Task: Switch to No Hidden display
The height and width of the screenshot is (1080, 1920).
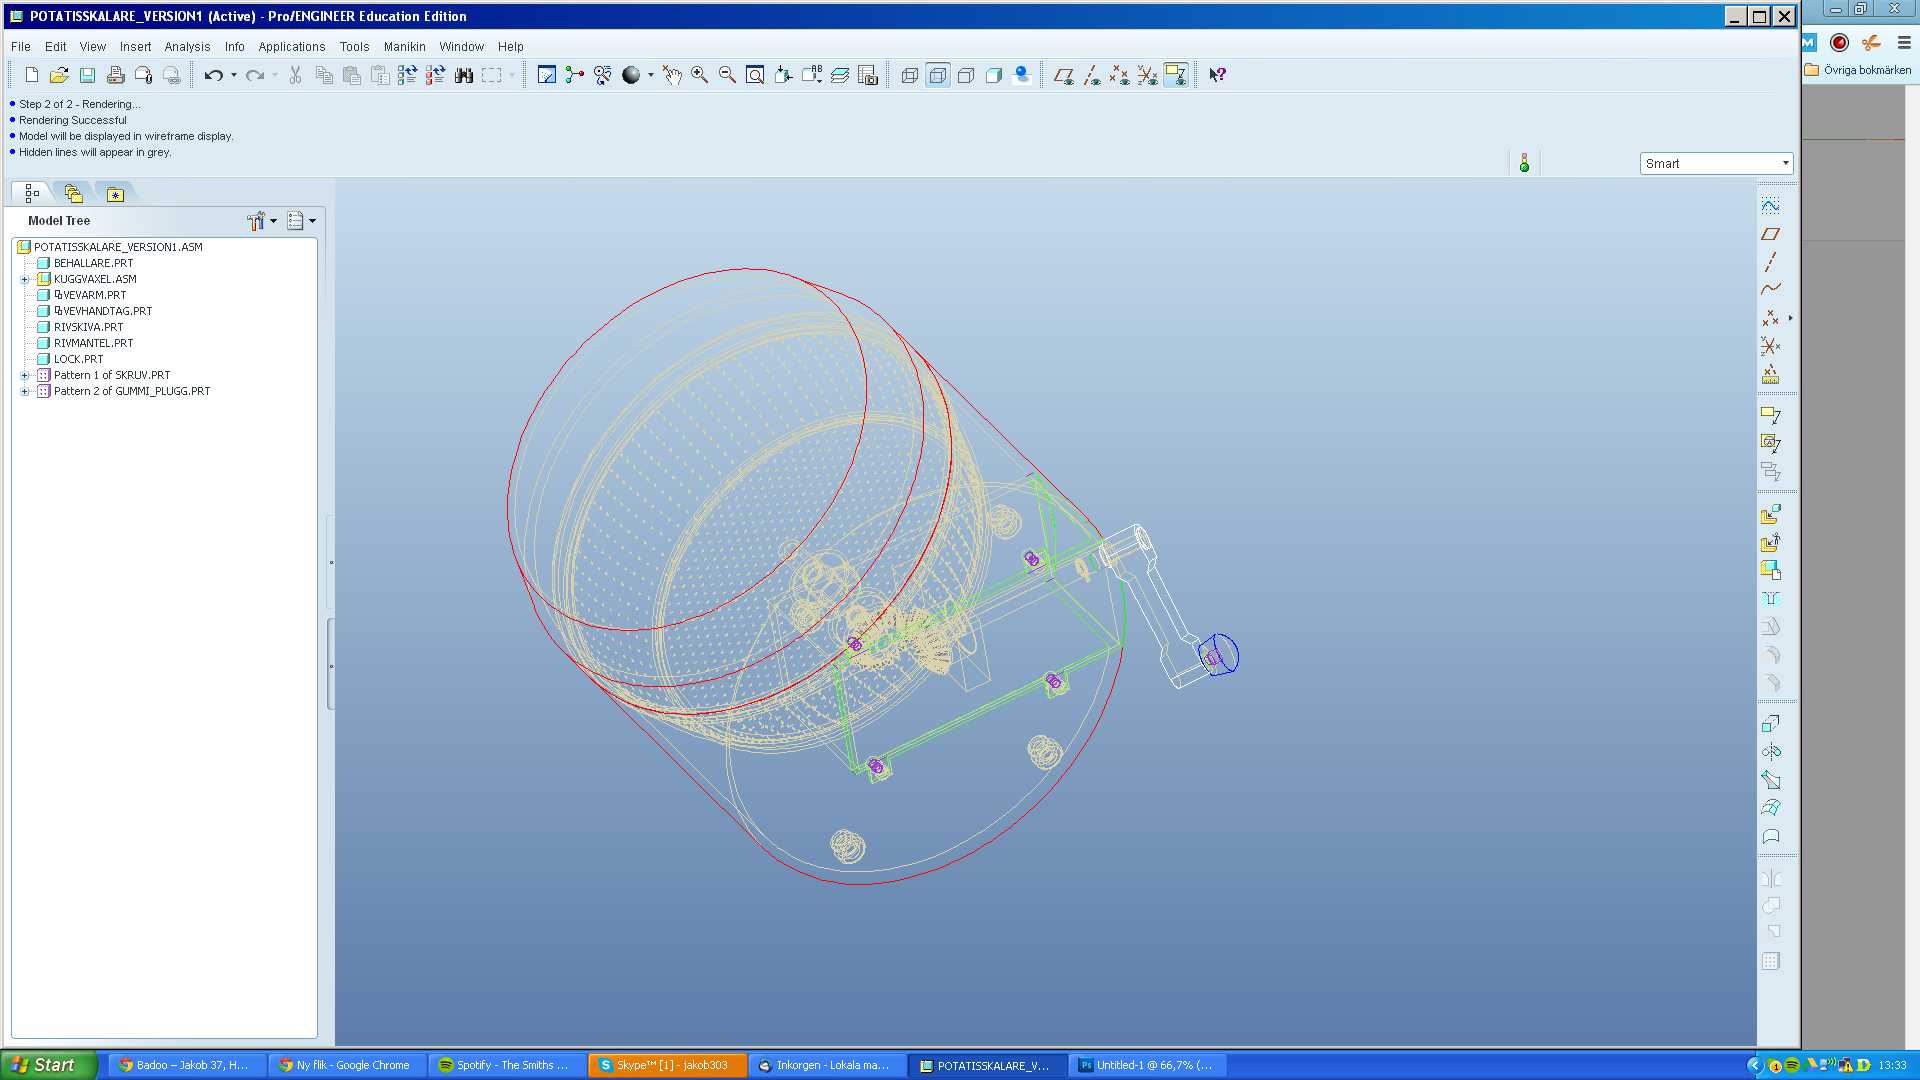Action: (966, 75)
